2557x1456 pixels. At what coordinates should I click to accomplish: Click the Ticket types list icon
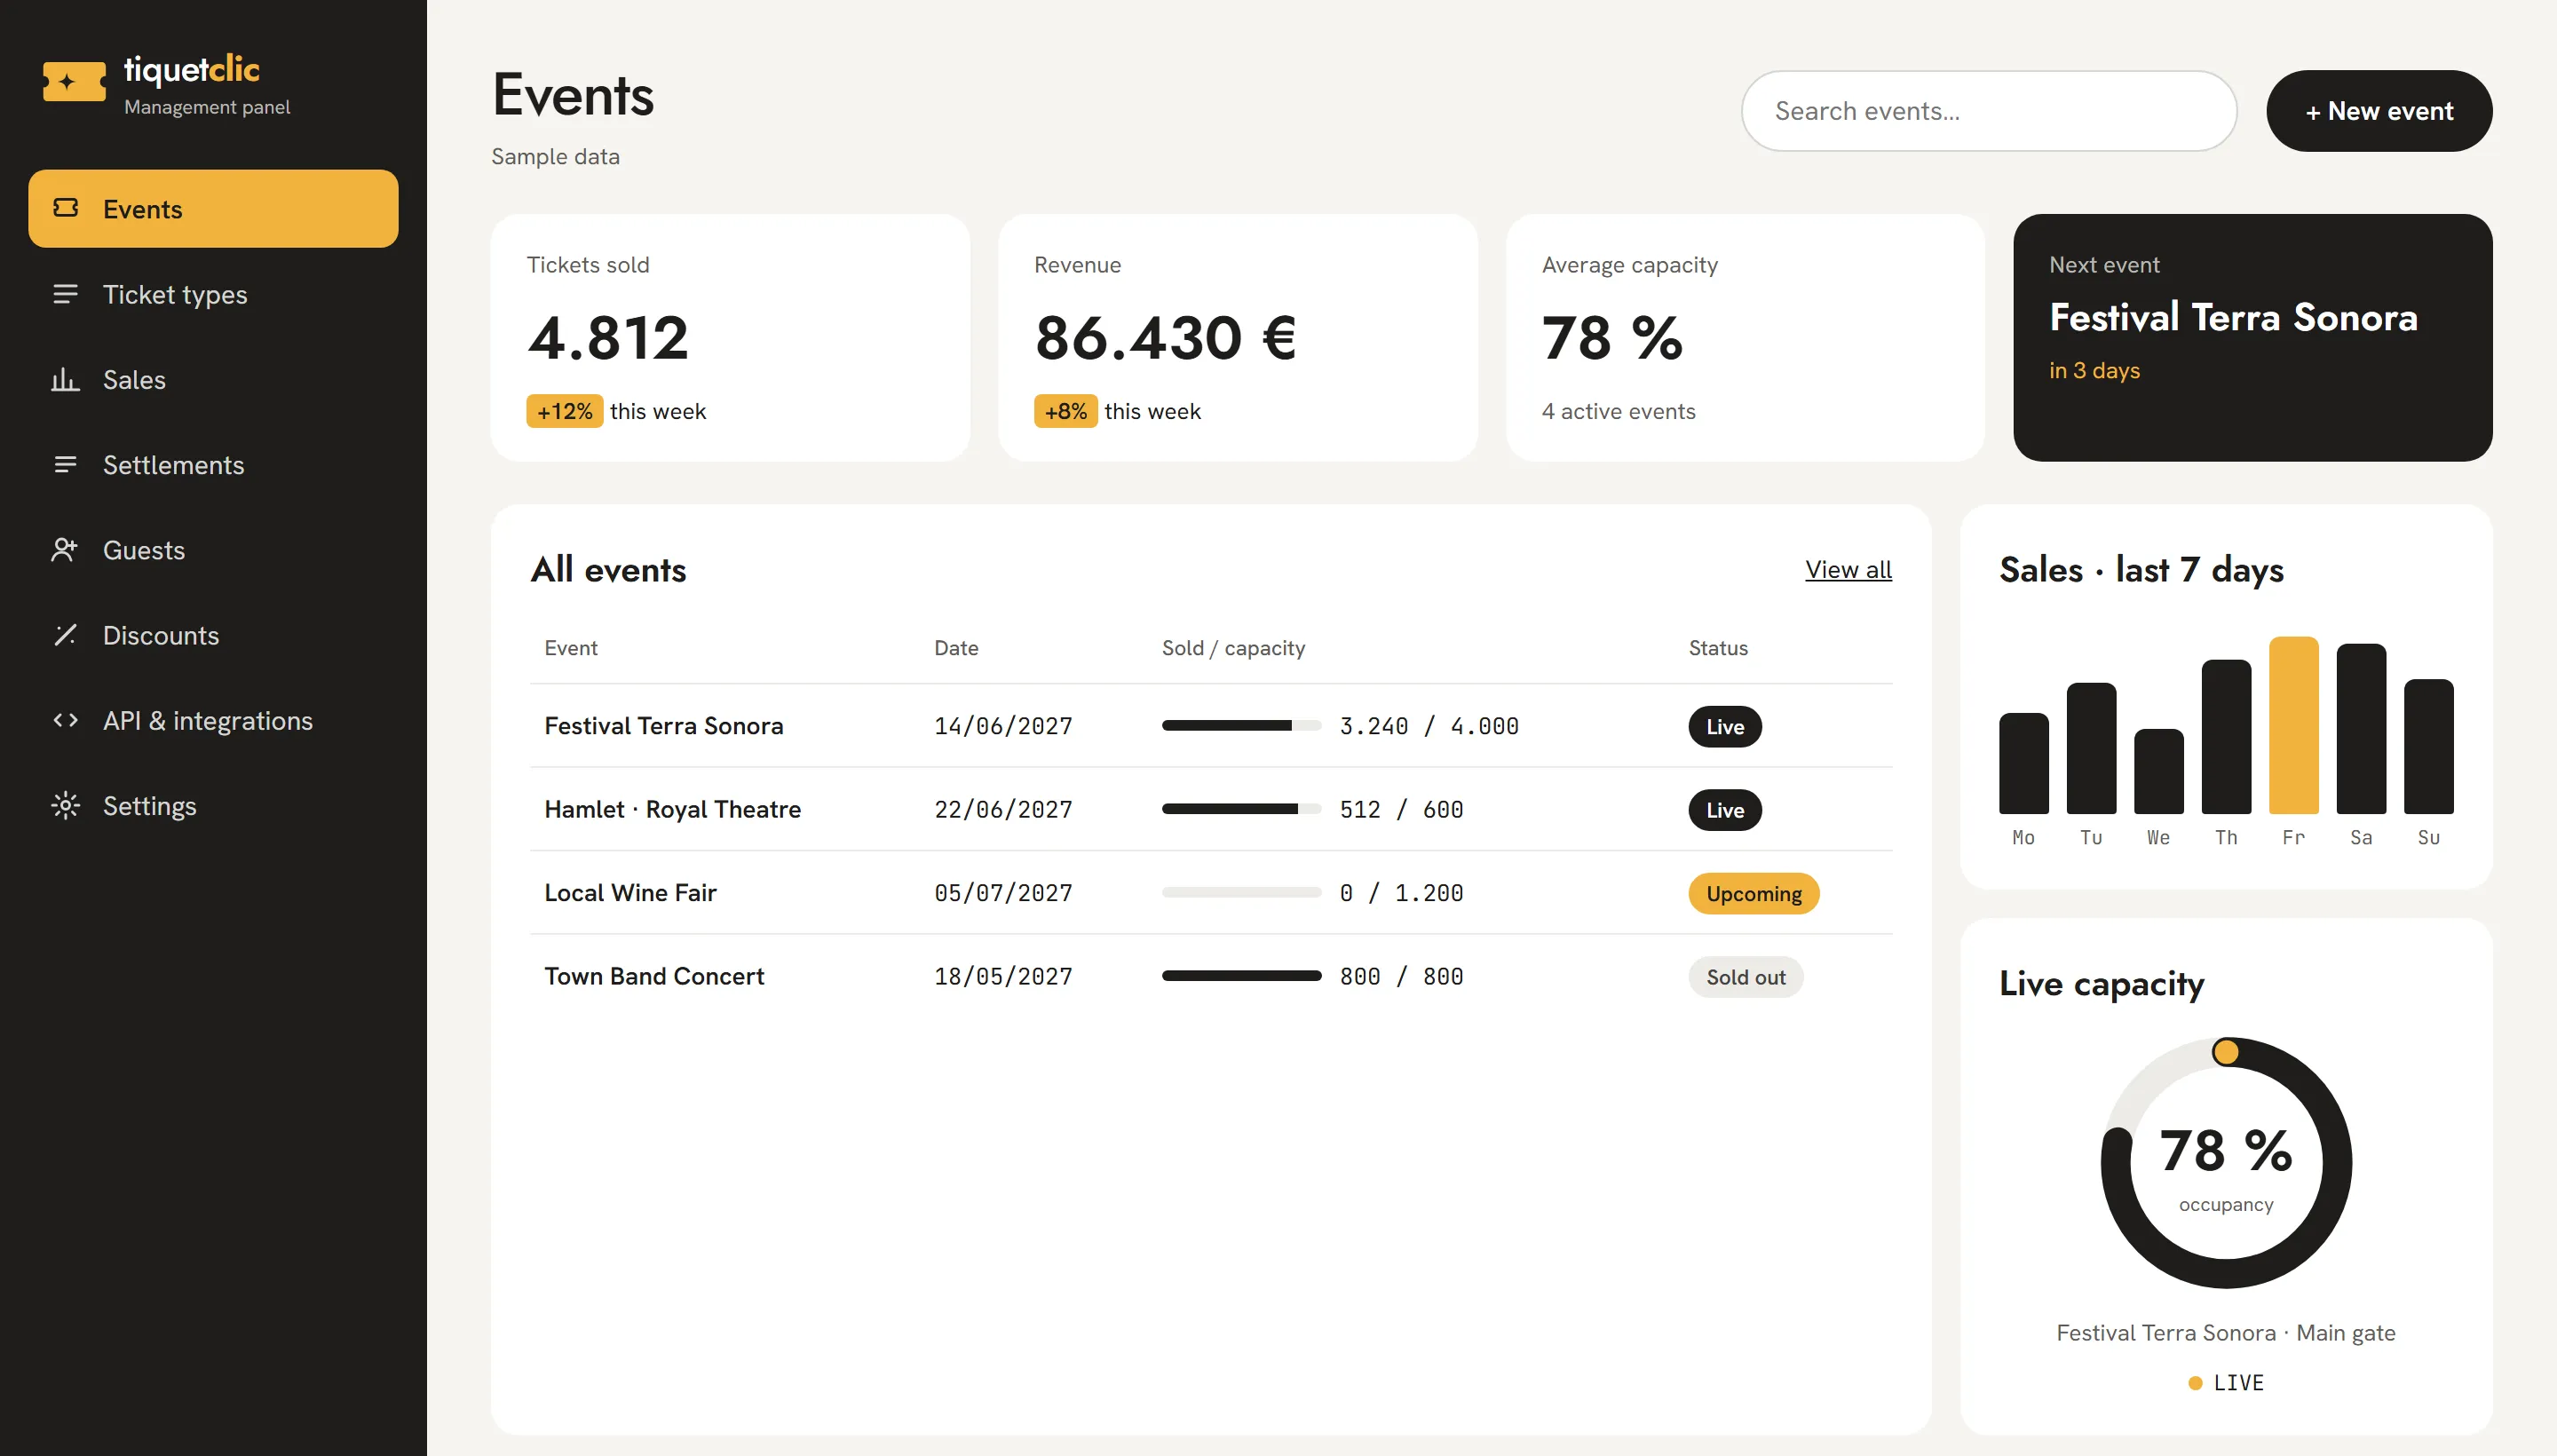pos(66,294)
